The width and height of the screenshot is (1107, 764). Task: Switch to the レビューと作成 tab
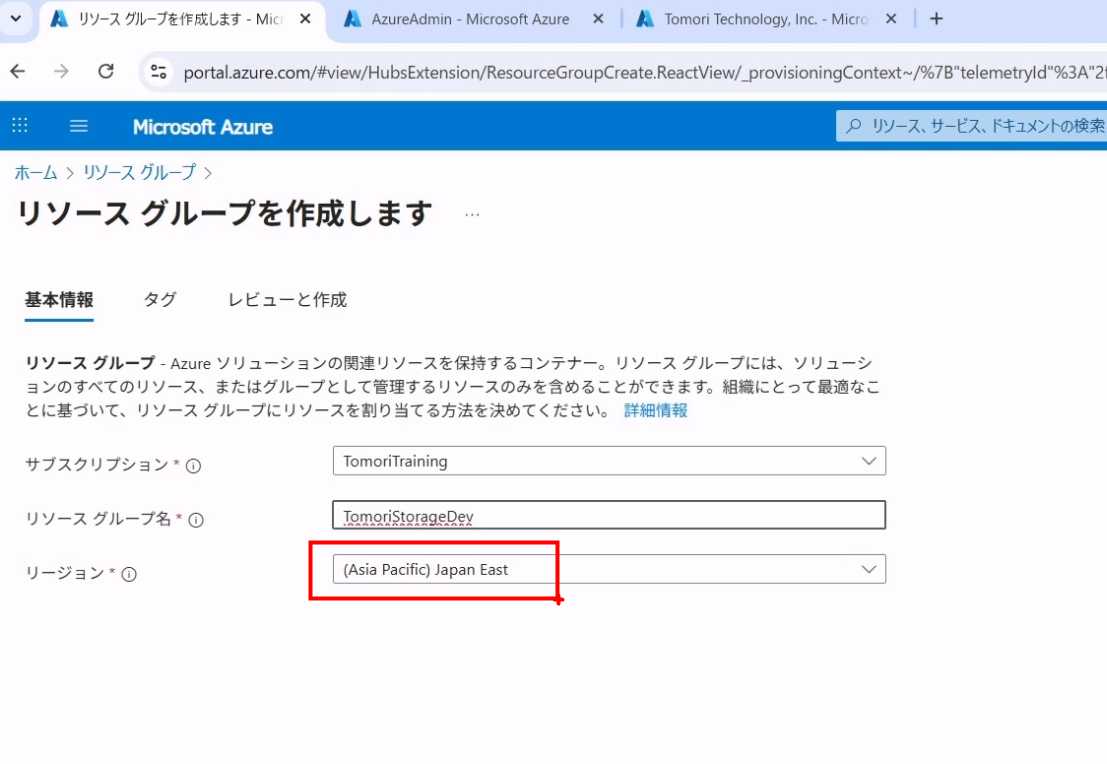[287, 300]
